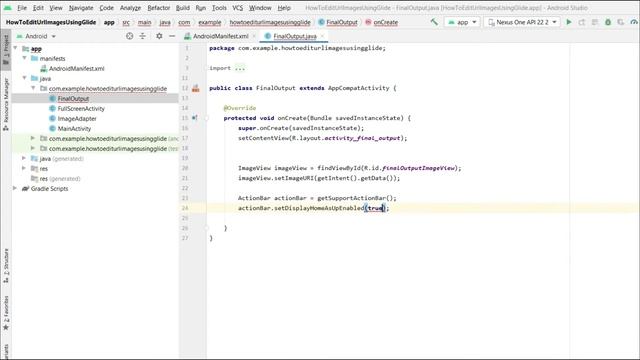Fold the onCreate method on line 15
The image size is (640, 360).
[207, 118]
